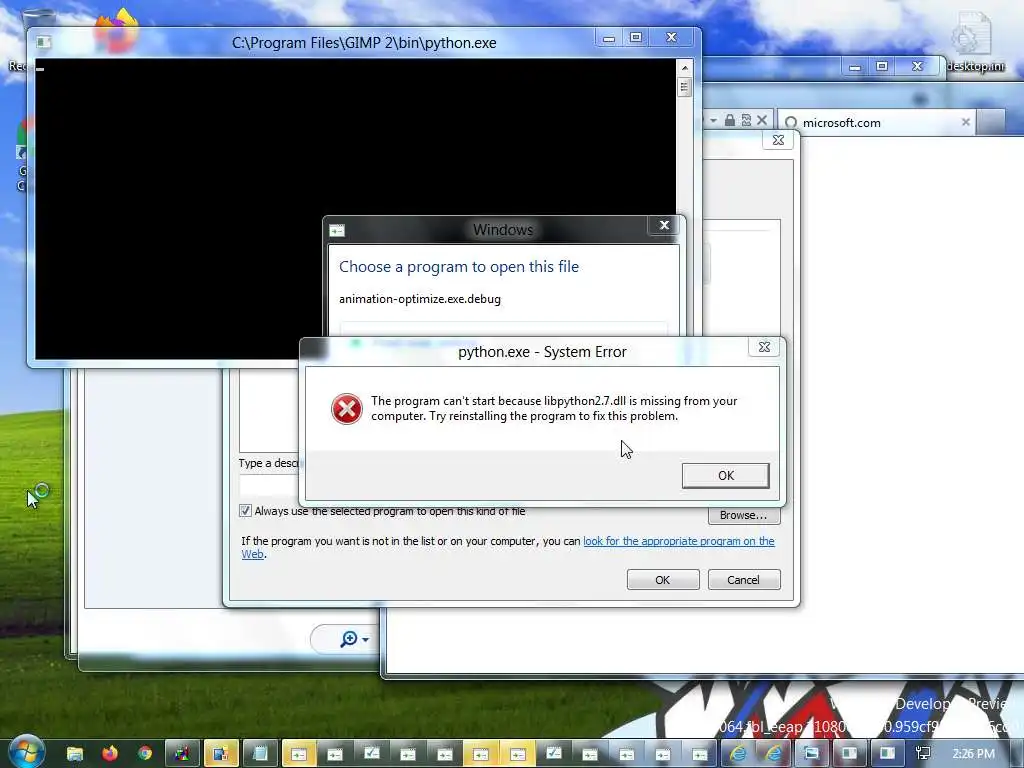Close the python.exe System Error dialog
The image size is (1024, 768).
764,347
